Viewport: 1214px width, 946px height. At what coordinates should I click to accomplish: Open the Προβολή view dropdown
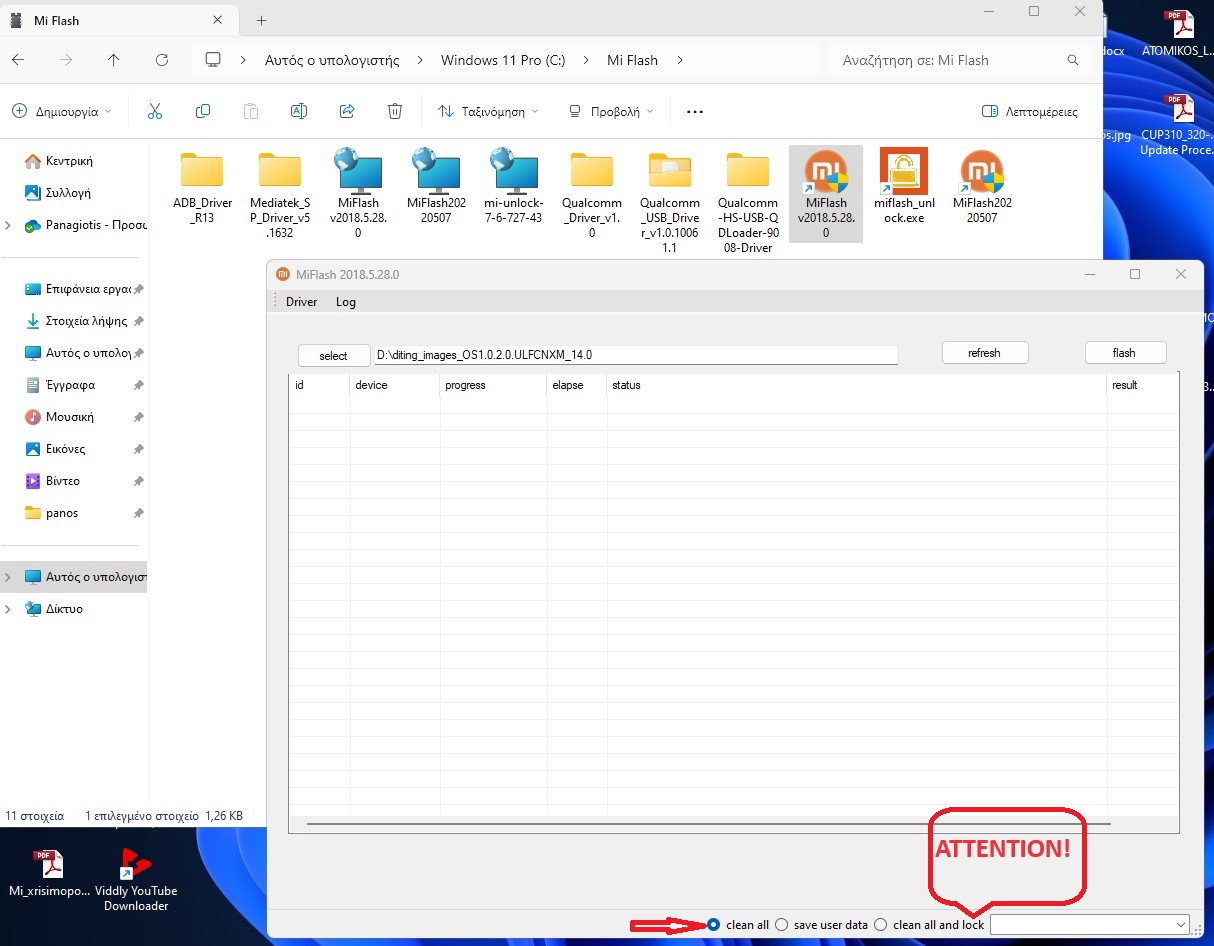coord(611,111)
